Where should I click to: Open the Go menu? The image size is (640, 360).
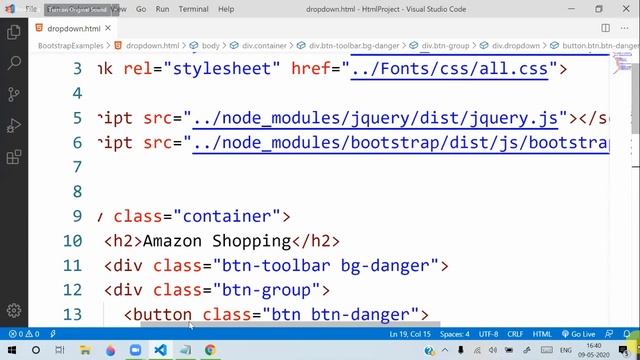pyautogui.click(x=141, y=9)
